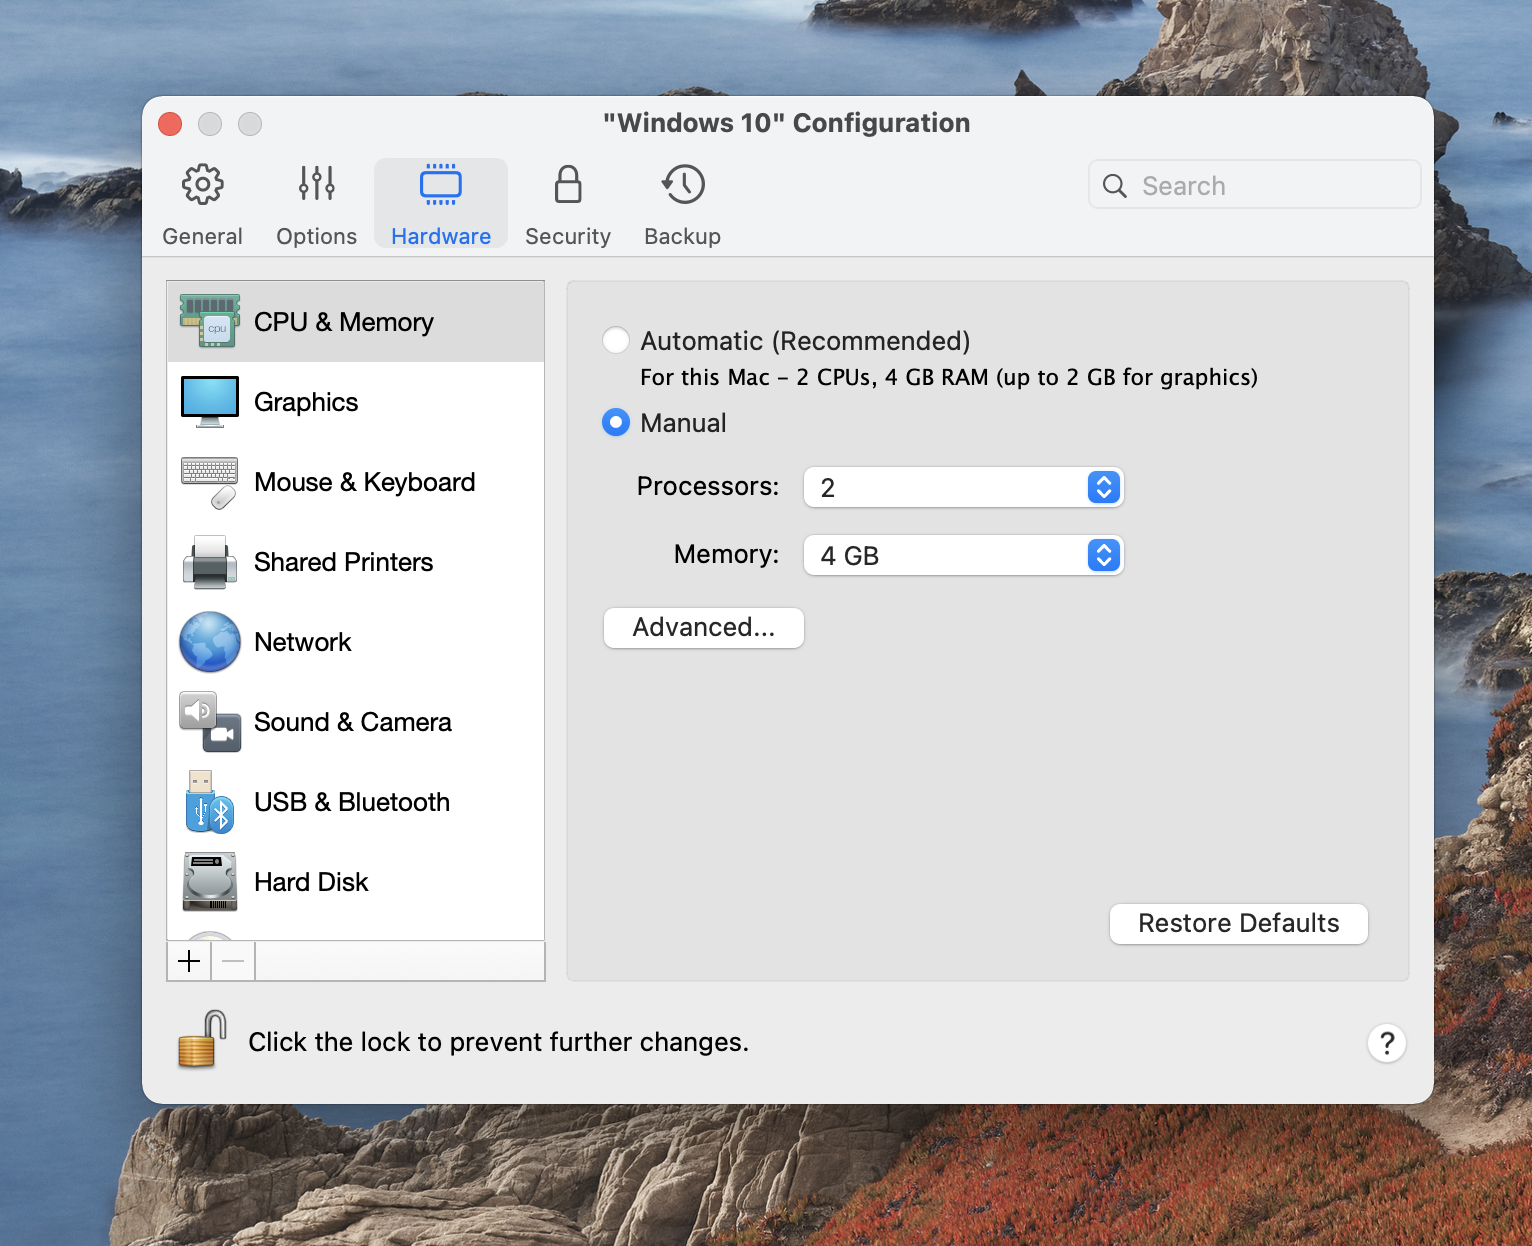The width and height of the screenshot is (1532, 1246).
Task: Open the General settings gear icon
Action: 203,184
